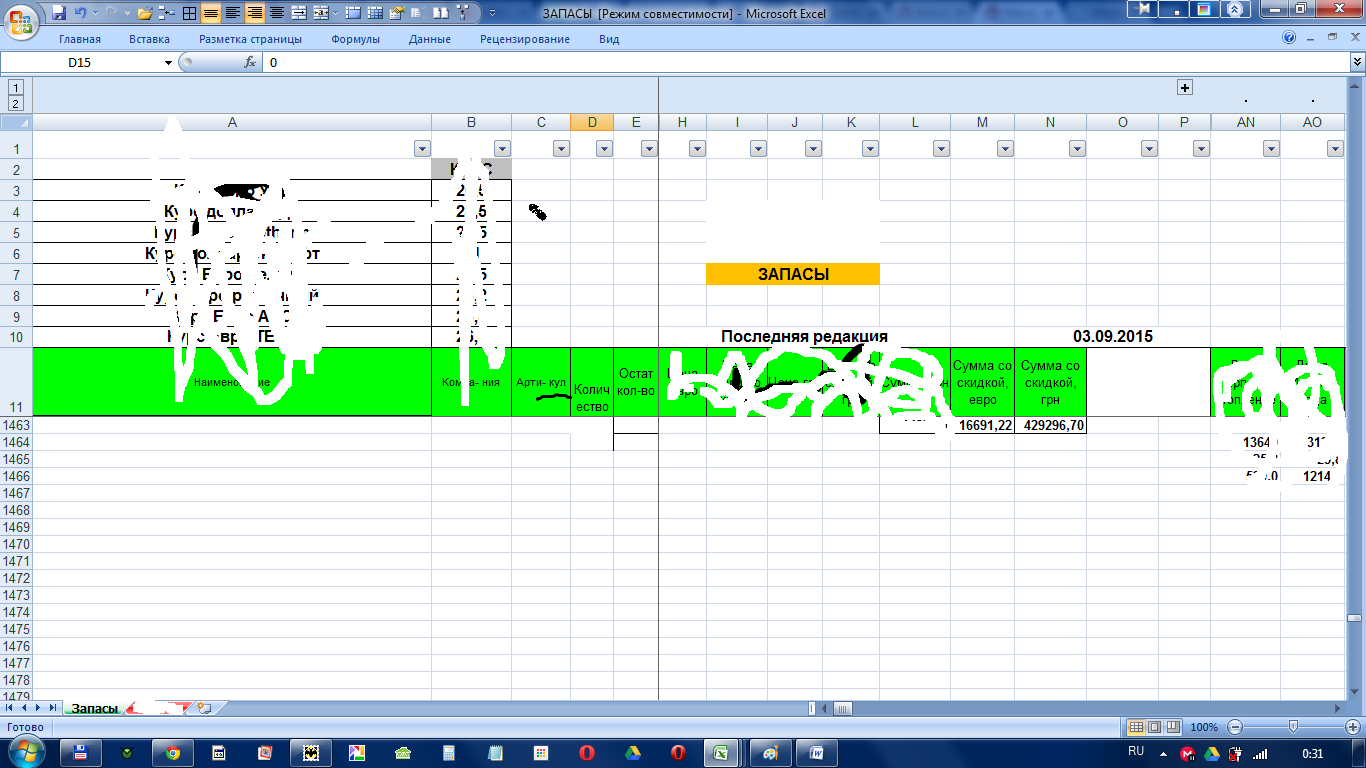Viewport: 1366px width, 768px height.
Task: Click the Последняя редакция cell
Action: point(804,337)
